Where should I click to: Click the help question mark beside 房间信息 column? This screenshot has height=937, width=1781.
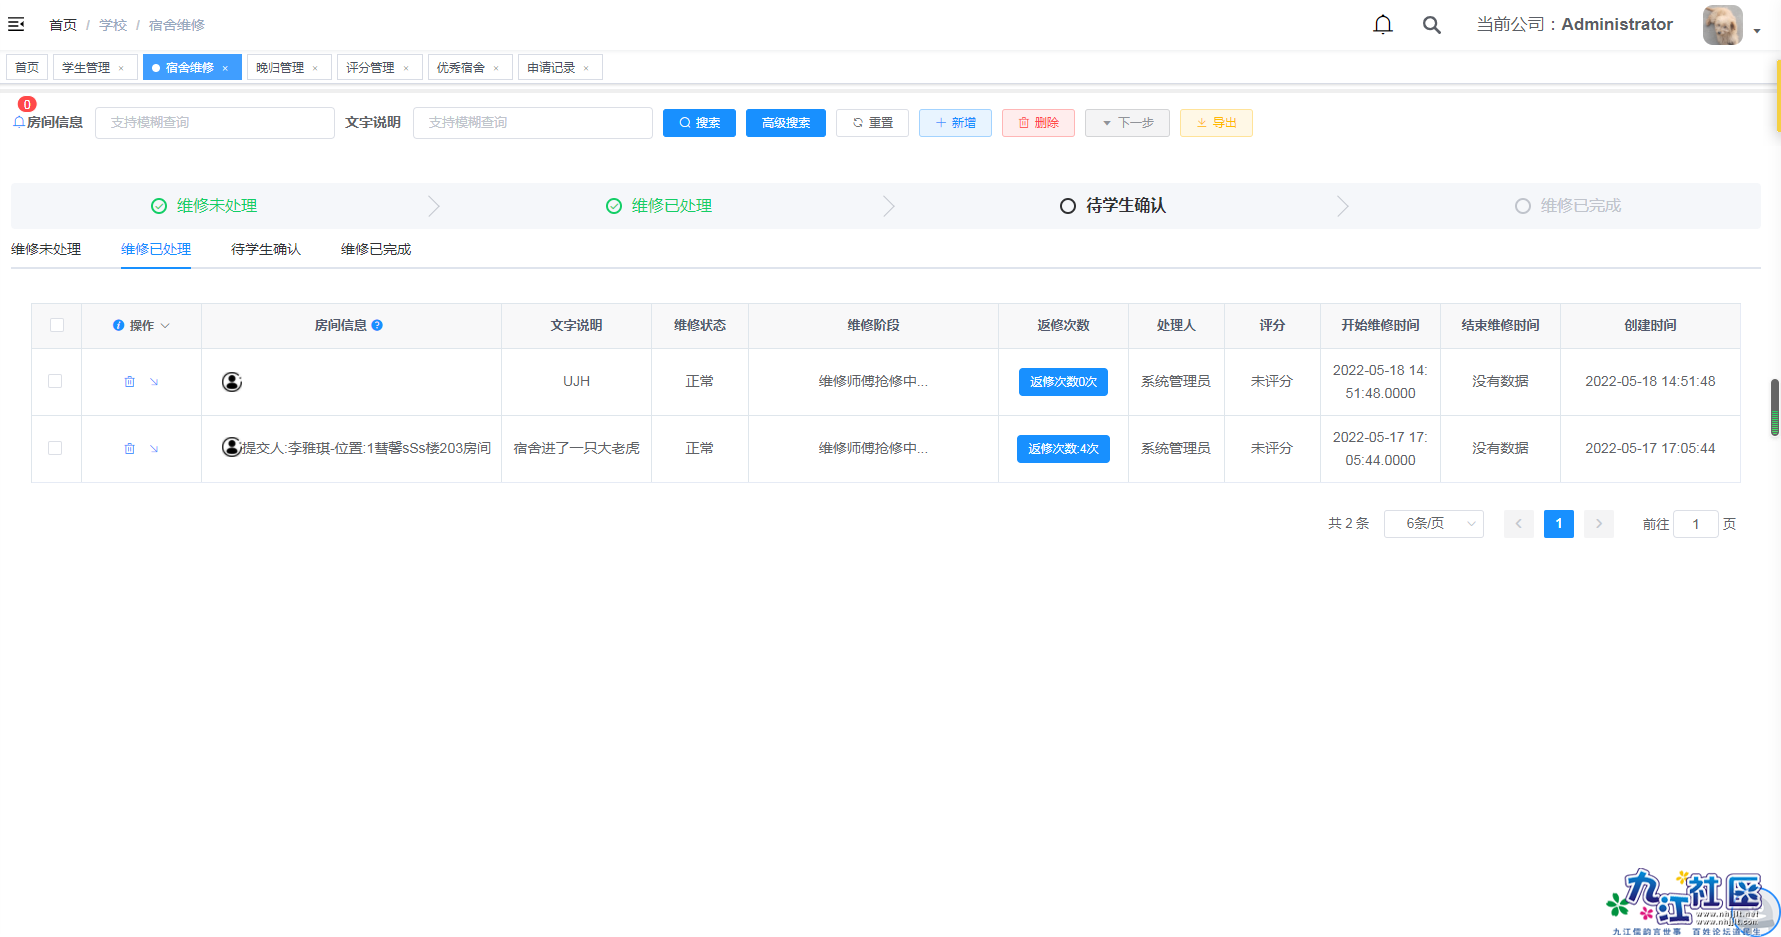click(x=377, y=325)
